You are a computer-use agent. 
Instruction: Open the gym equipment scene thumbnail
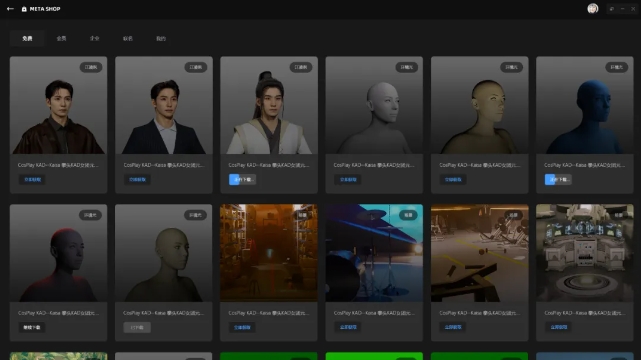click(x=480, y=253)
